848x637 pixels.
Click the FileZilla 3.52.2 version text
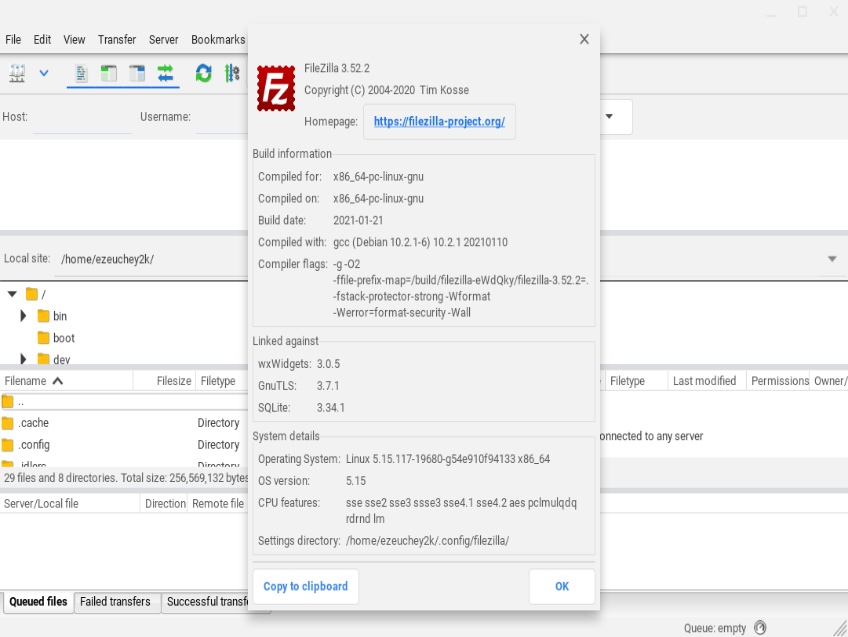337,68
